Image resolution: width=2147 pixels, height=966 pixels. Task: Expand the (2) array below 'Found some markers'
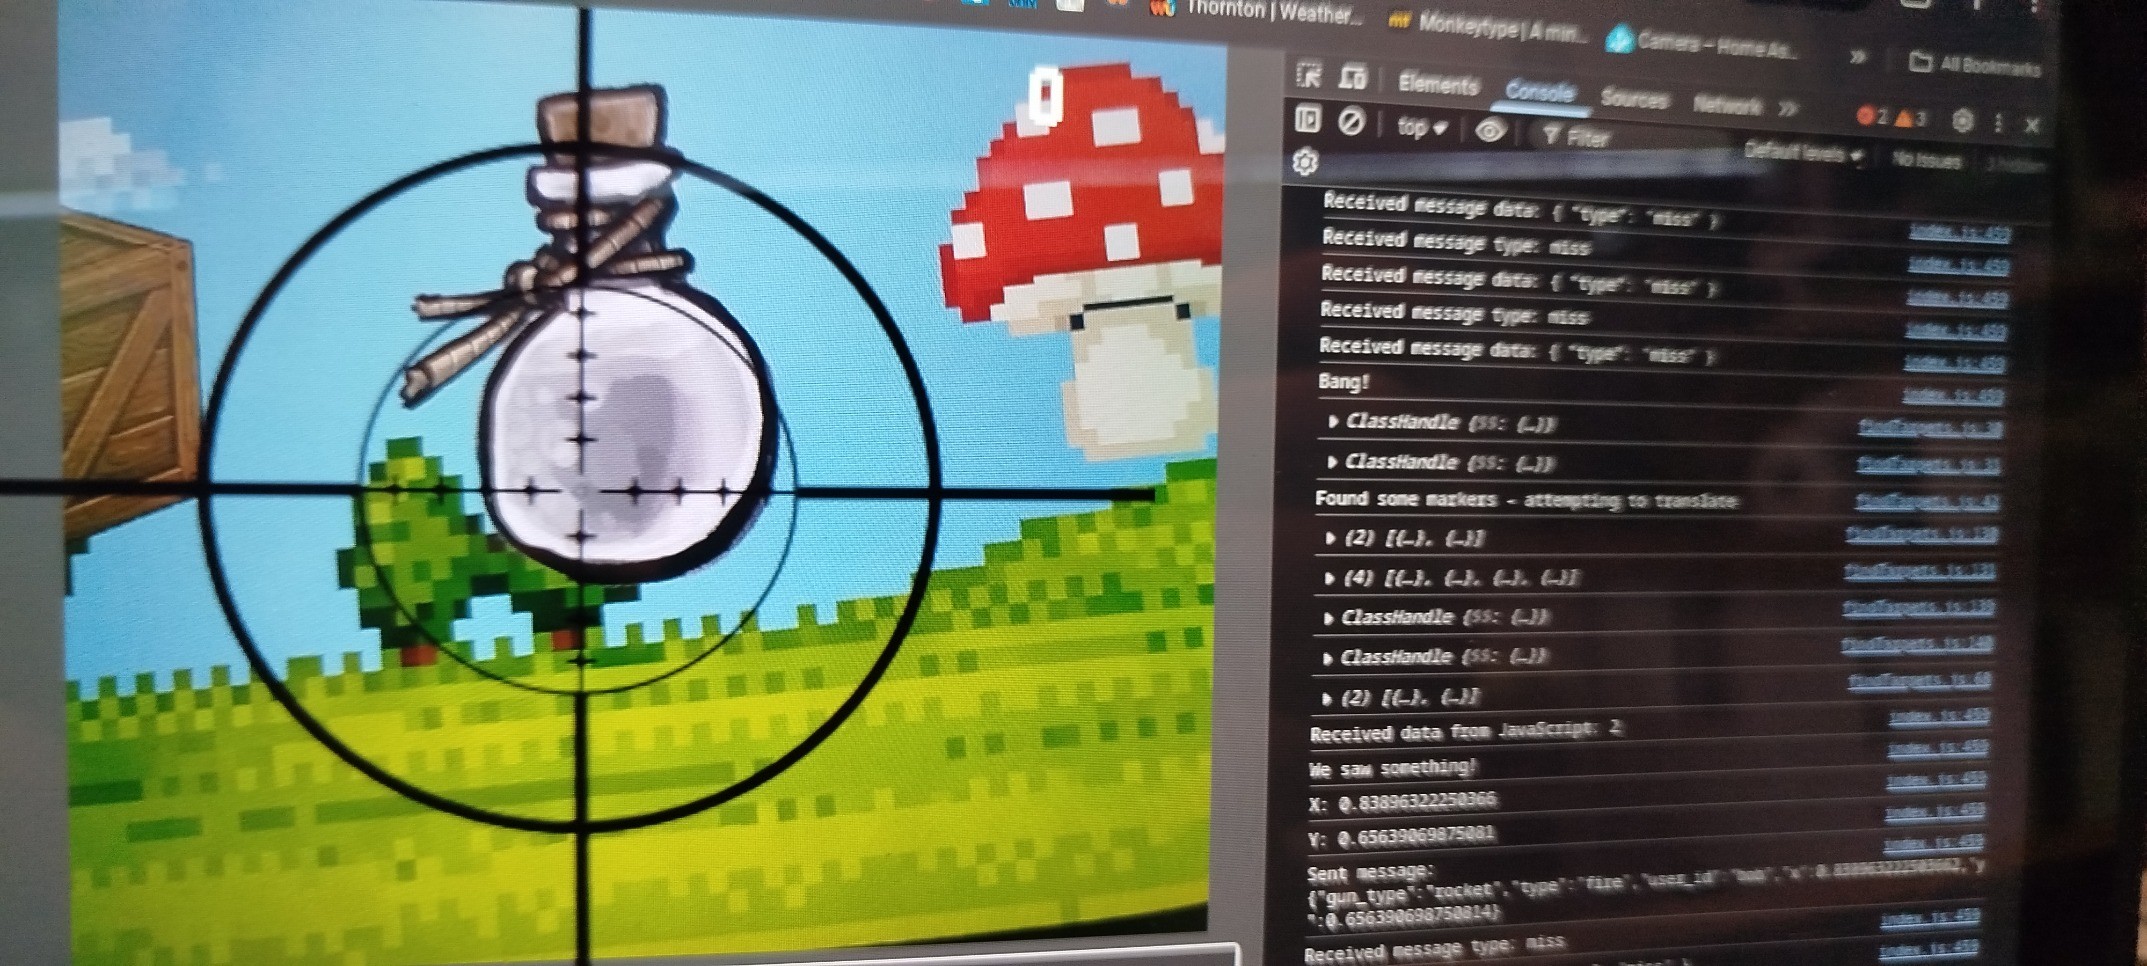1329,538
